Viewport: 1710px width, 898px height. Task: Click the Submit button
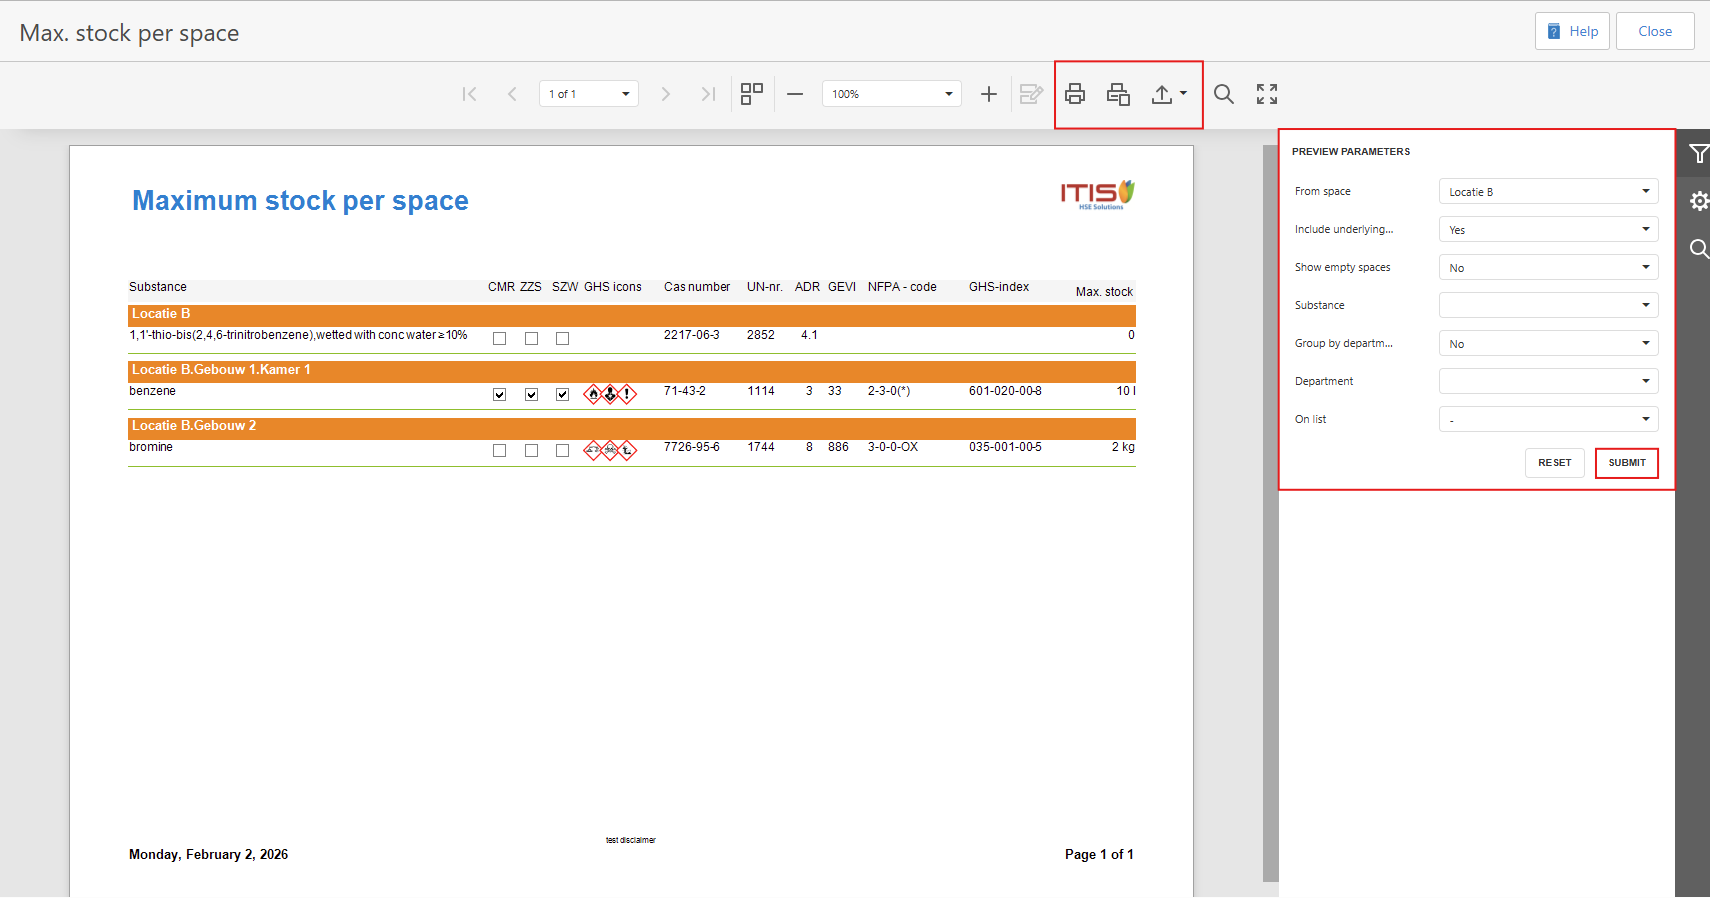(x=1626, y=463)
